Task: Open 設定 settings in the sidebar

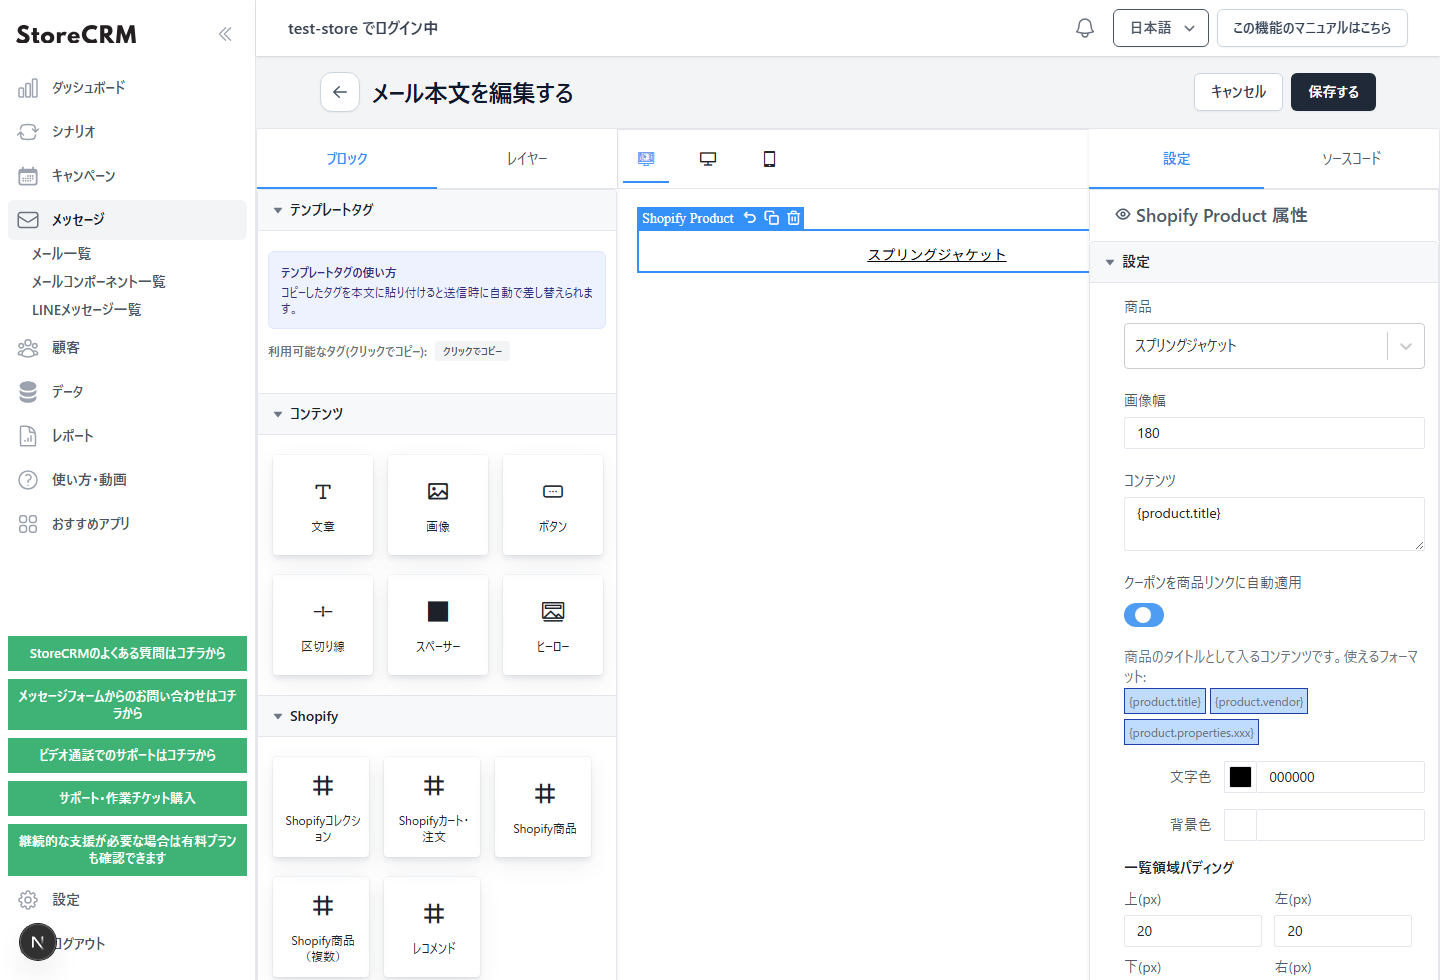Action: (x=127, y=900)
